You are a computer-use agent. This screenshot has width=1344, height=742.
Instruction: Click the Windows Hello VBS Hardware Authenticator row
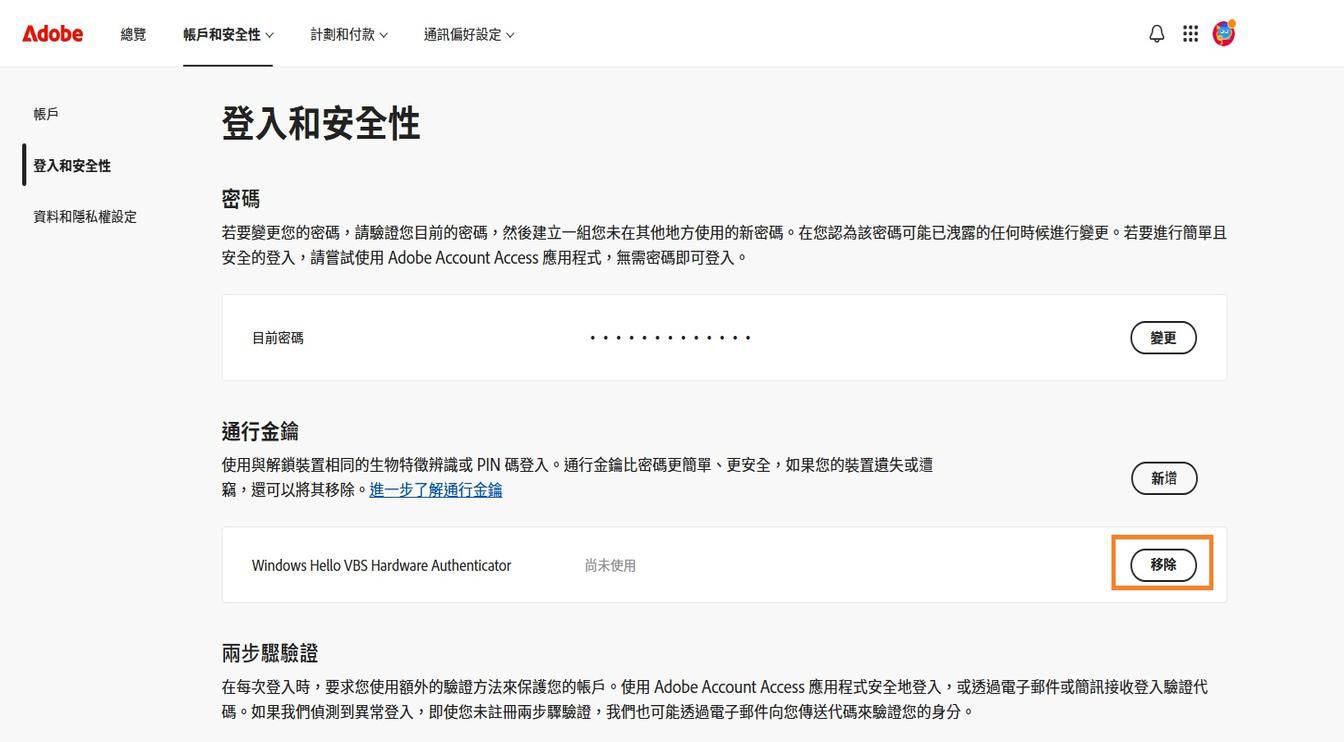[x=382, y=564]
